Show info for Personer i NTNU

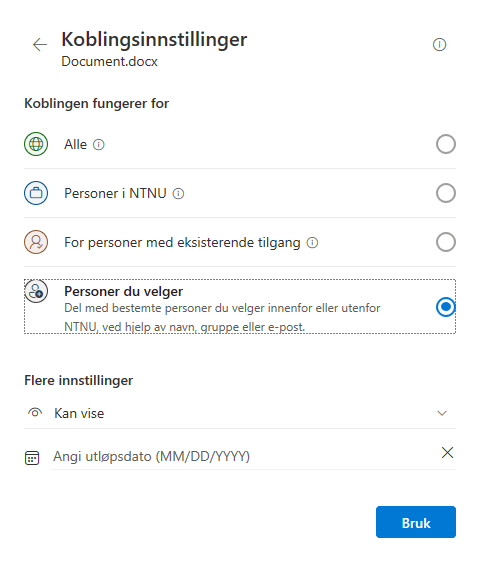pyautogui.click(x=178, y=194)
